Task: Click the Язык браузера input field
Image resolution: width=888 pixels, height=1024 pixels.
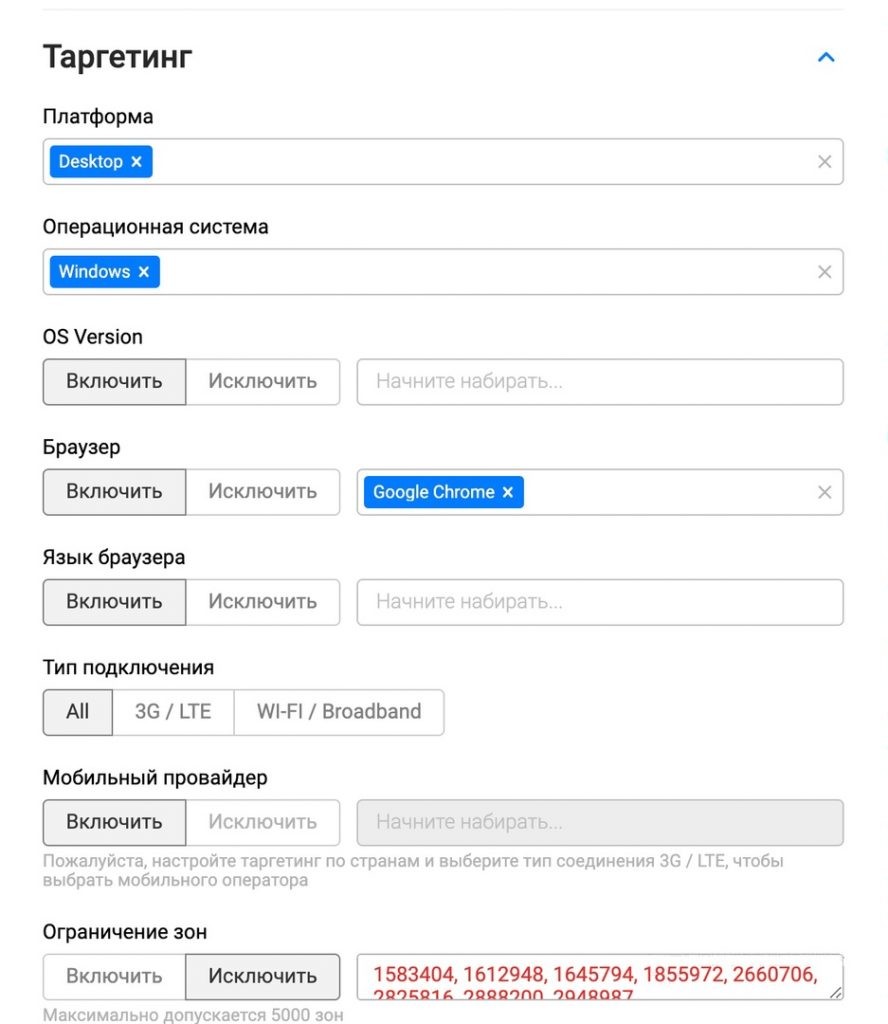Action: point(599,601)
